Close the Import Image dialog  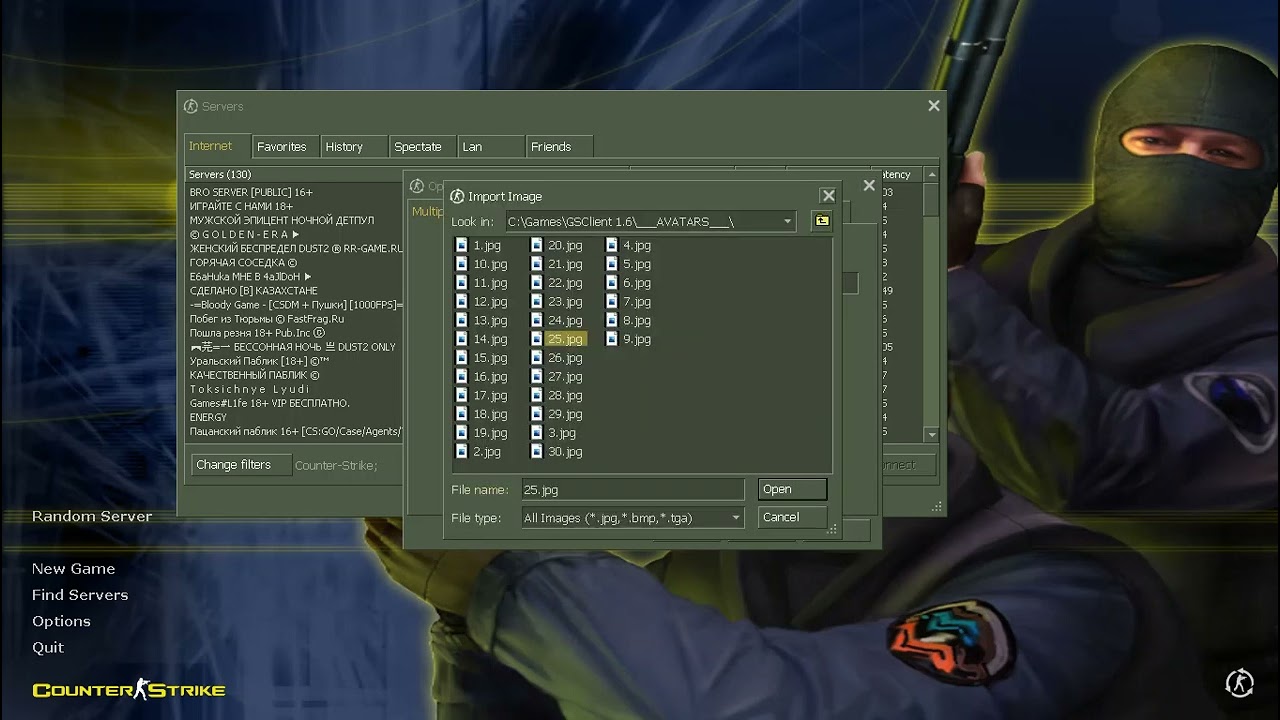point(828,196)
